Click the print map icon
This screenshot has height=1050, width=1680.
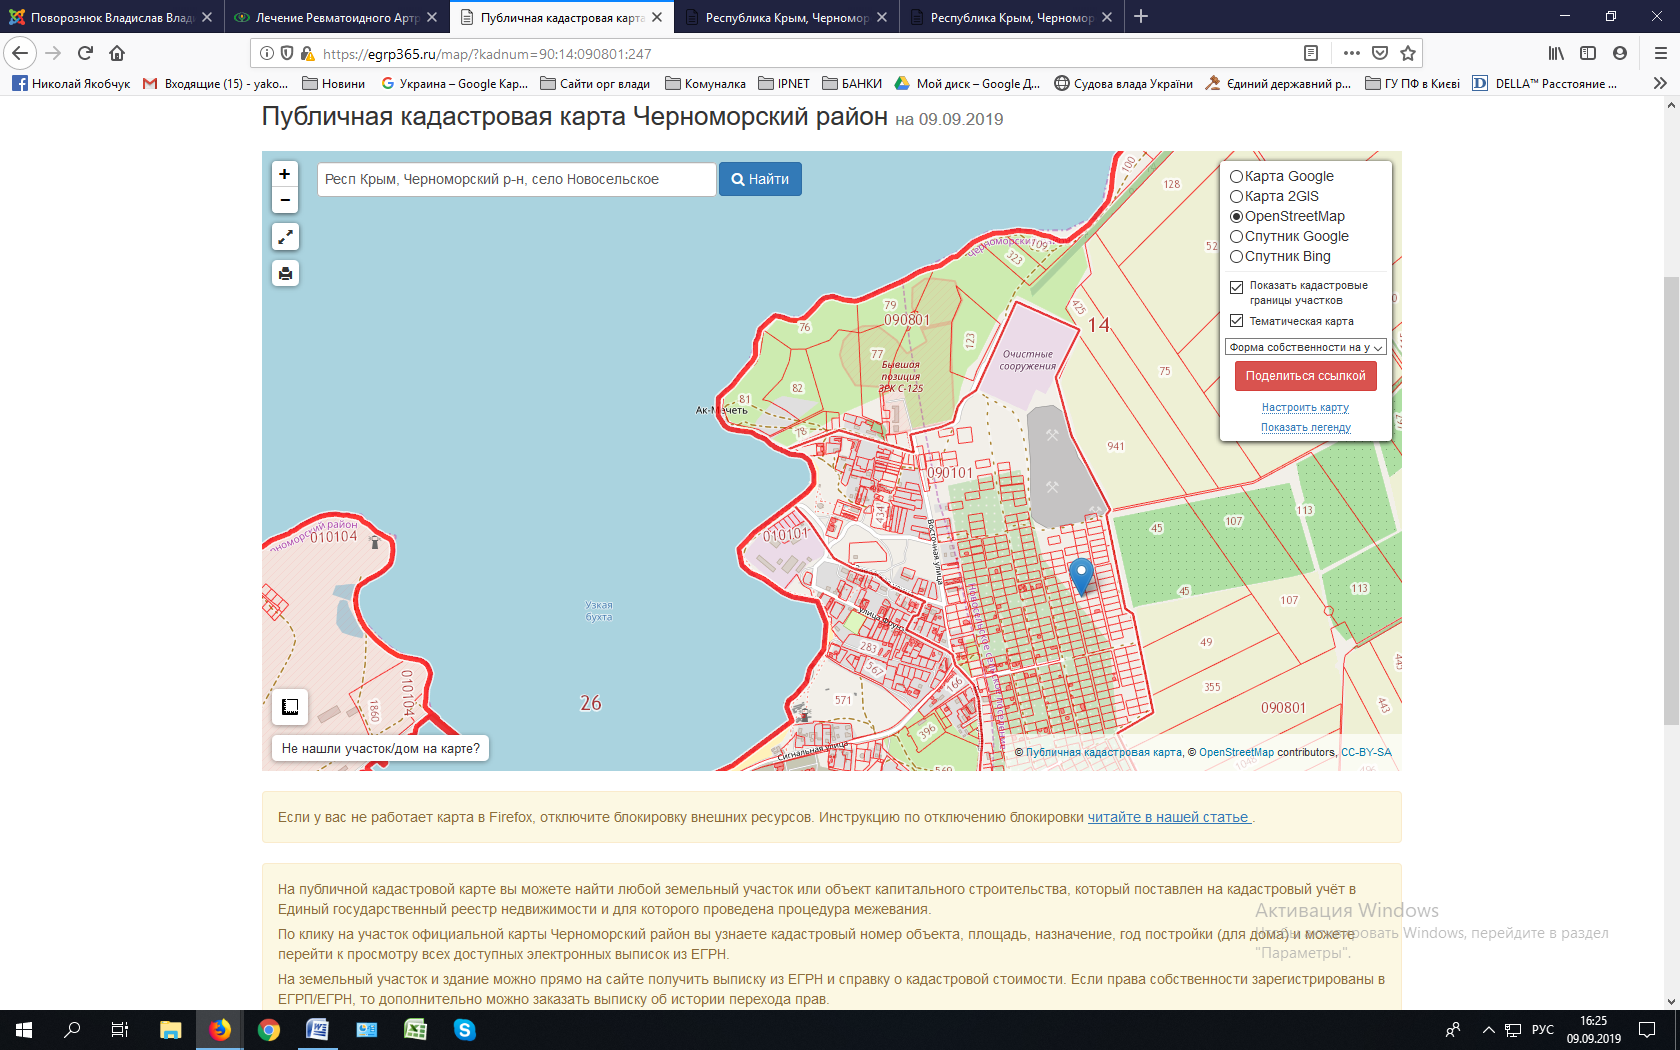click(x=285, y=274)
